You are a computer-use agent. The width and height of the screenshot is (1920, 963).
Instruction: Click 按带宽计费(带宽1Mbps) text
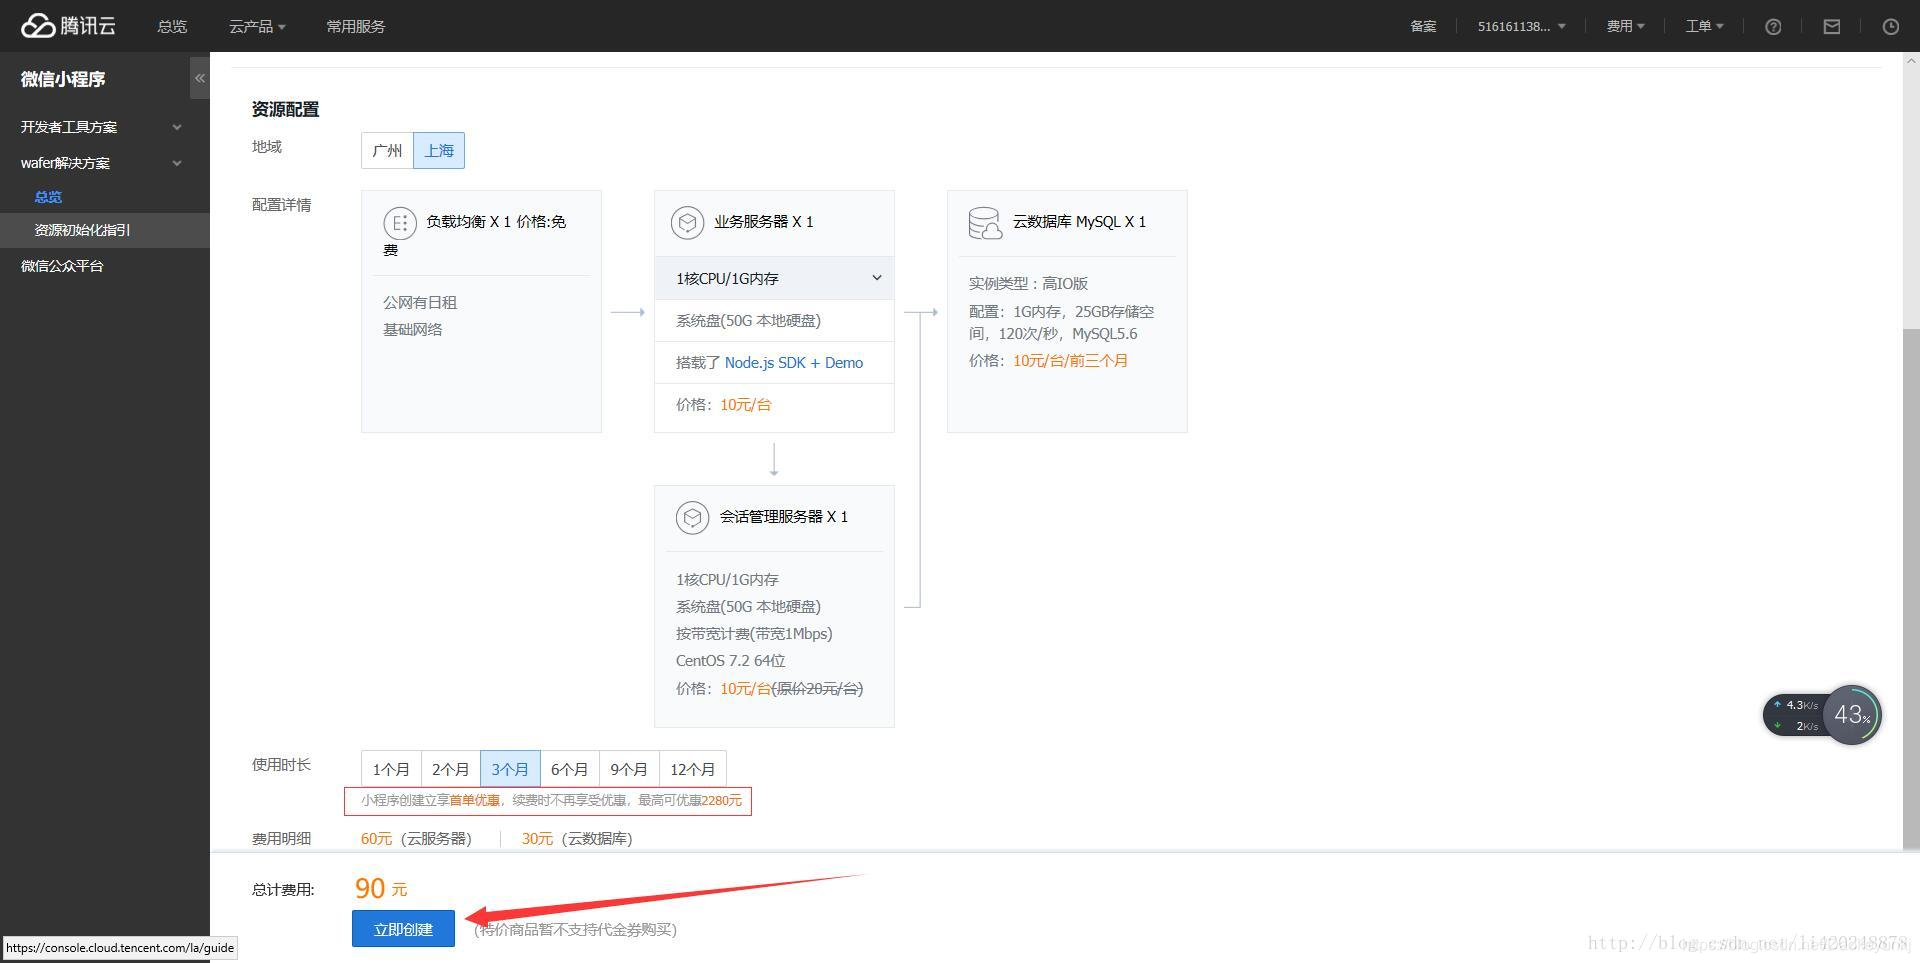(754, 634)
